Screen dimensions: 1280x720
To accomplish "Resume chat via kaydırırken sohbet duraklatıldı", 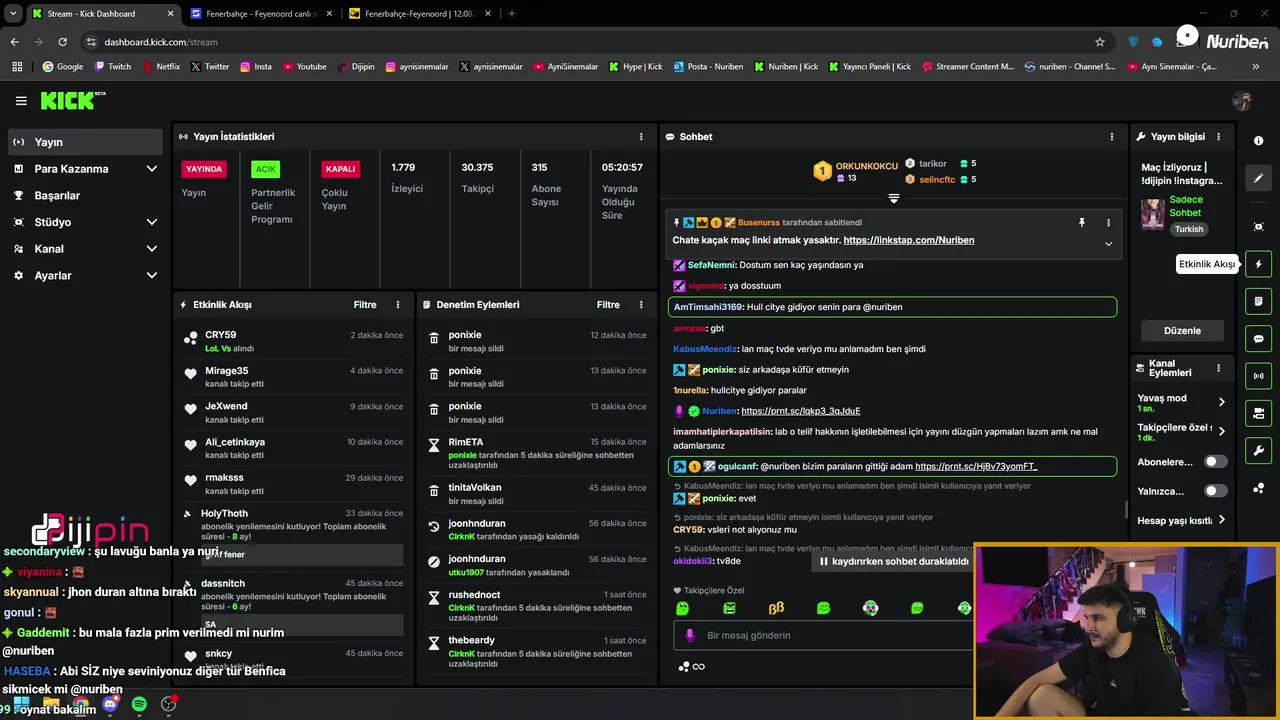I will [894, 562].
